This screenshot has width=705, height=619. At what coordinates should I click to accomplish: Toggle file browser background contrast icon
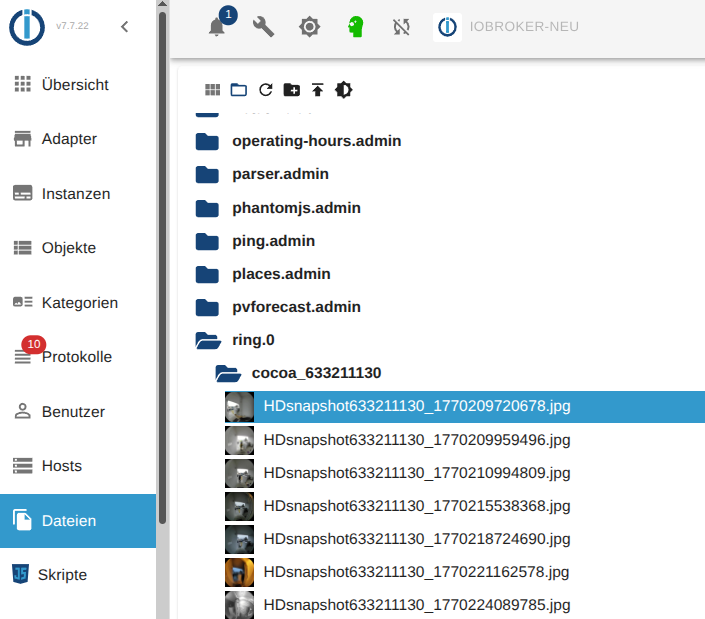(x=344, y=90)
